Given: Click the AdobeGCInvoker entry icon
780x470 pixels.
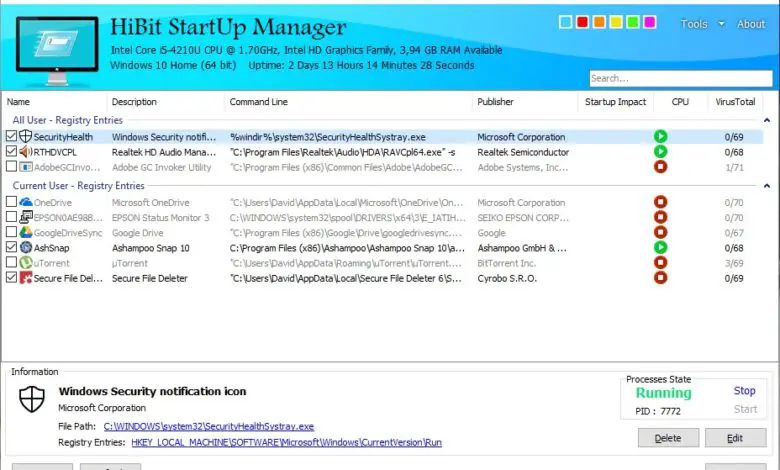Looking at the screenshot, I should (25, 167).
